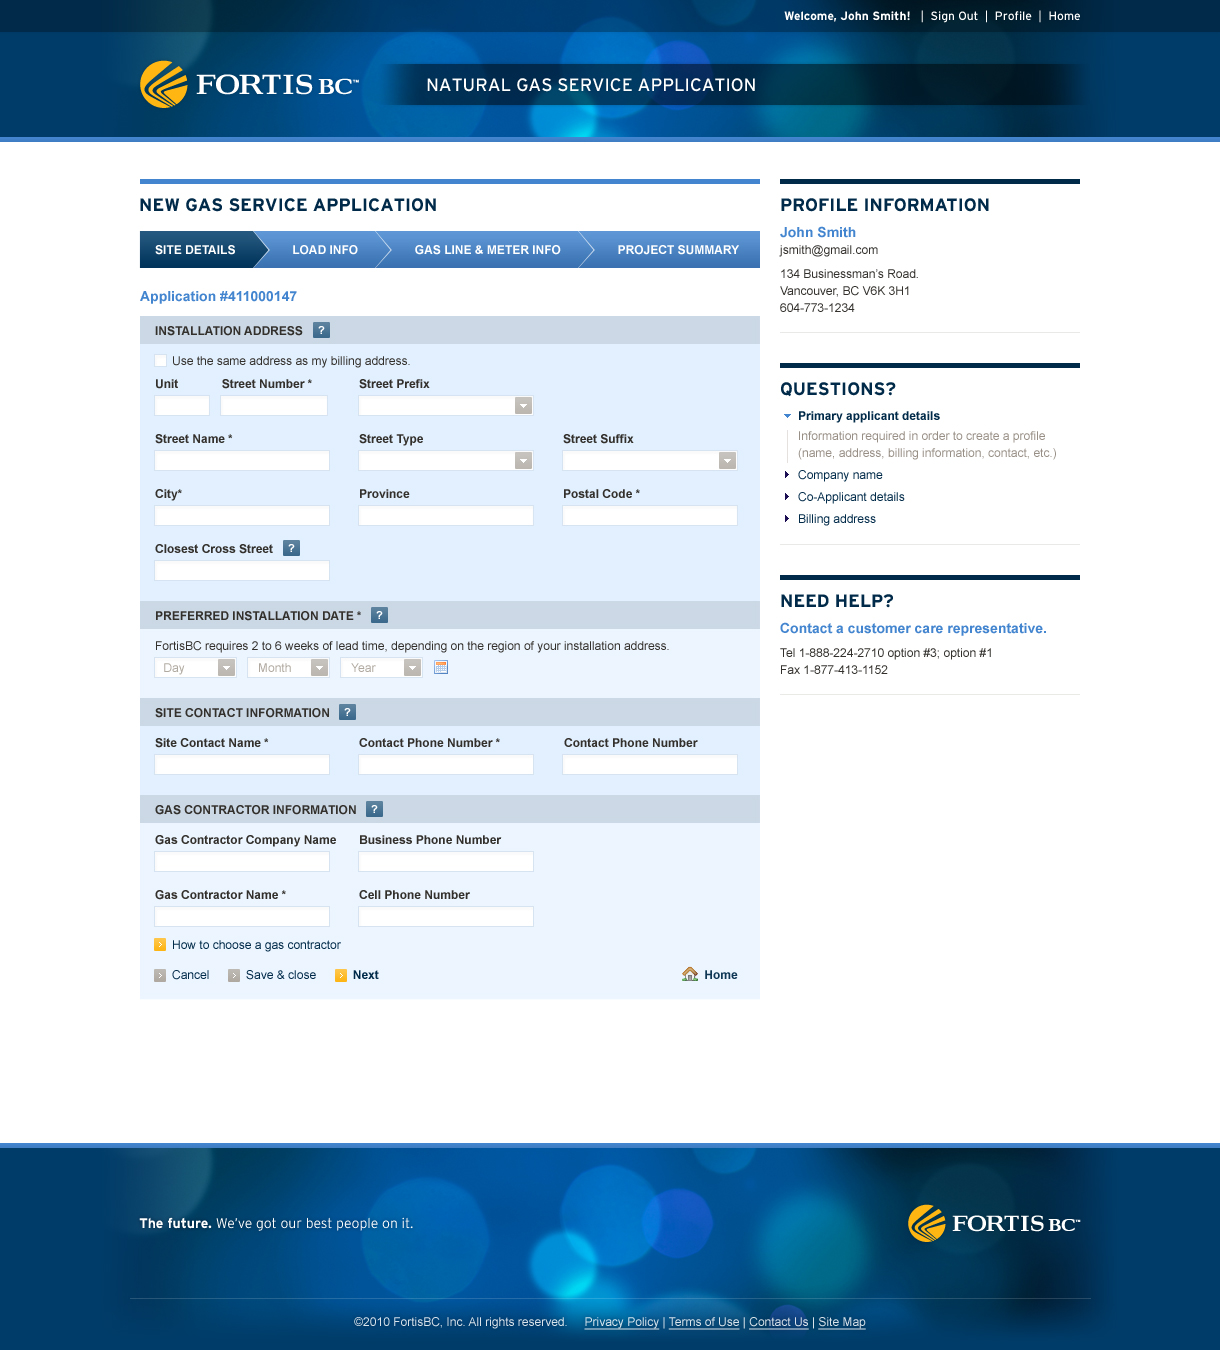Open the Day dropdown
The width and height of the screenshot is (1220, 1350).
195,668
